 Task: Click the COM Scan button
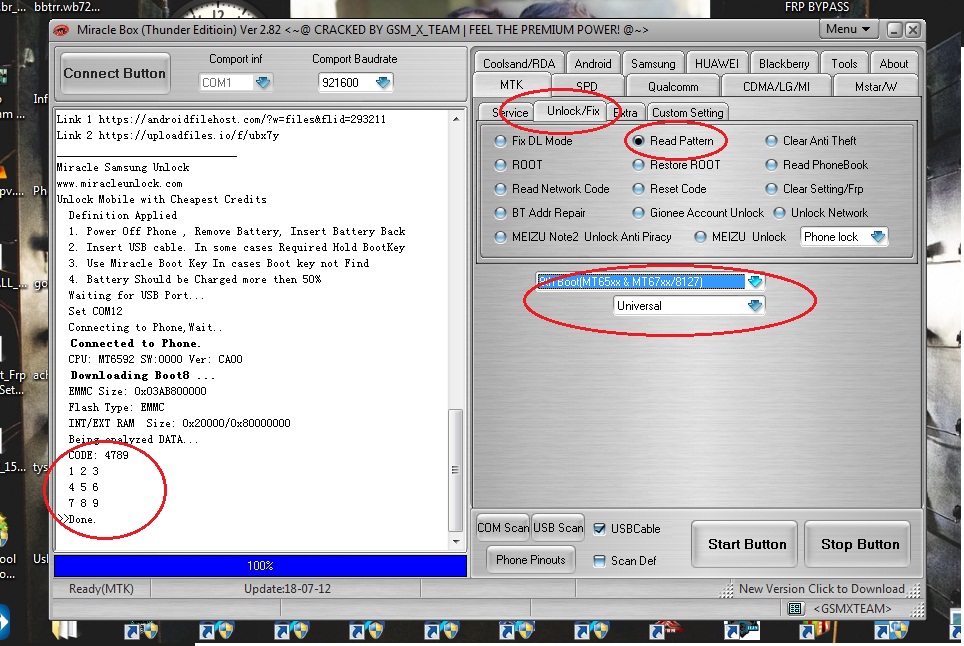(503, 527)
